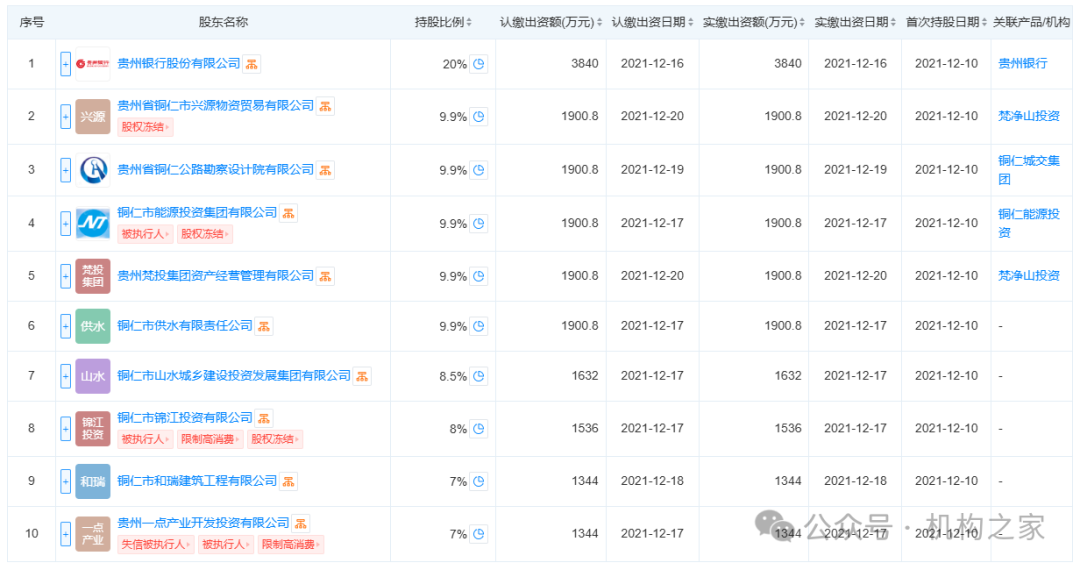This screenshot has height=570, width=1080.
Task: Click 被执行人 tag under 锦江投资
Action: point(145,439)
